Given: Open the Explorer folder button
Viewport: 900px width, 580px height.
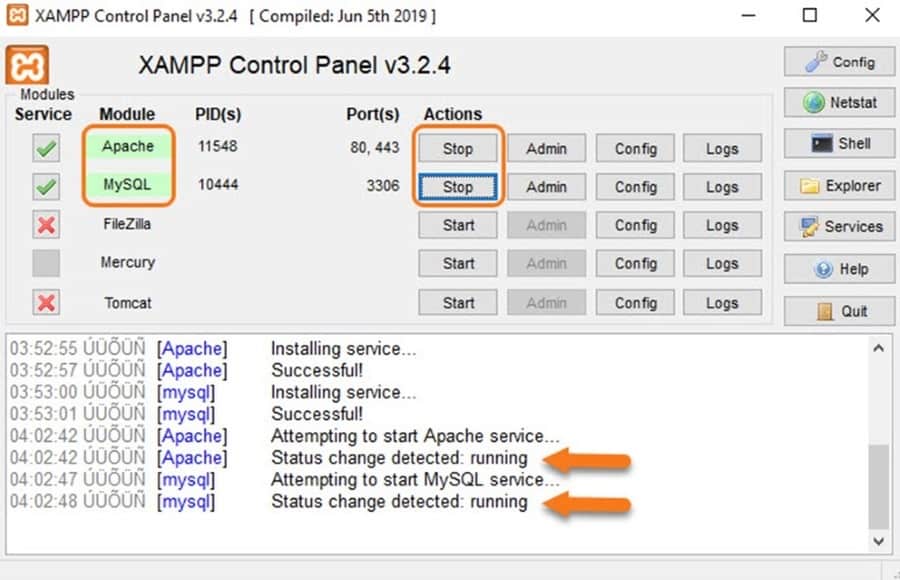Looking at the screenshot, I should 839,185.
